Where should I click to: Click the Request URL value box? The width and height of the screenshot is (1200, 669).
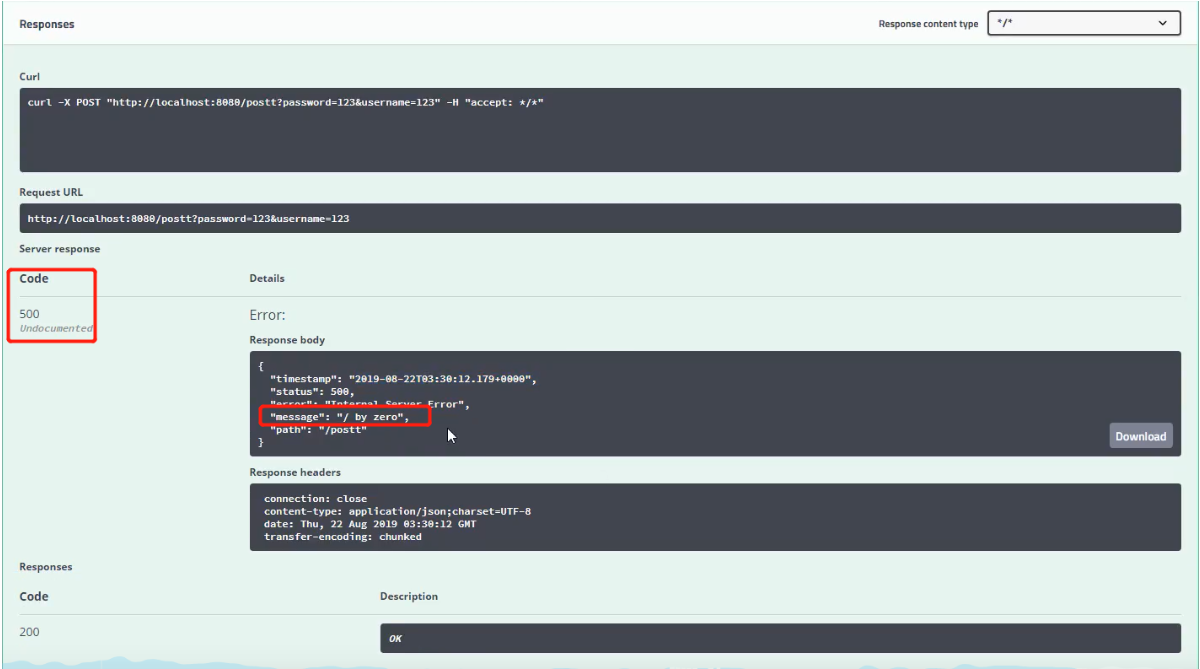click(x=600, y=218)
